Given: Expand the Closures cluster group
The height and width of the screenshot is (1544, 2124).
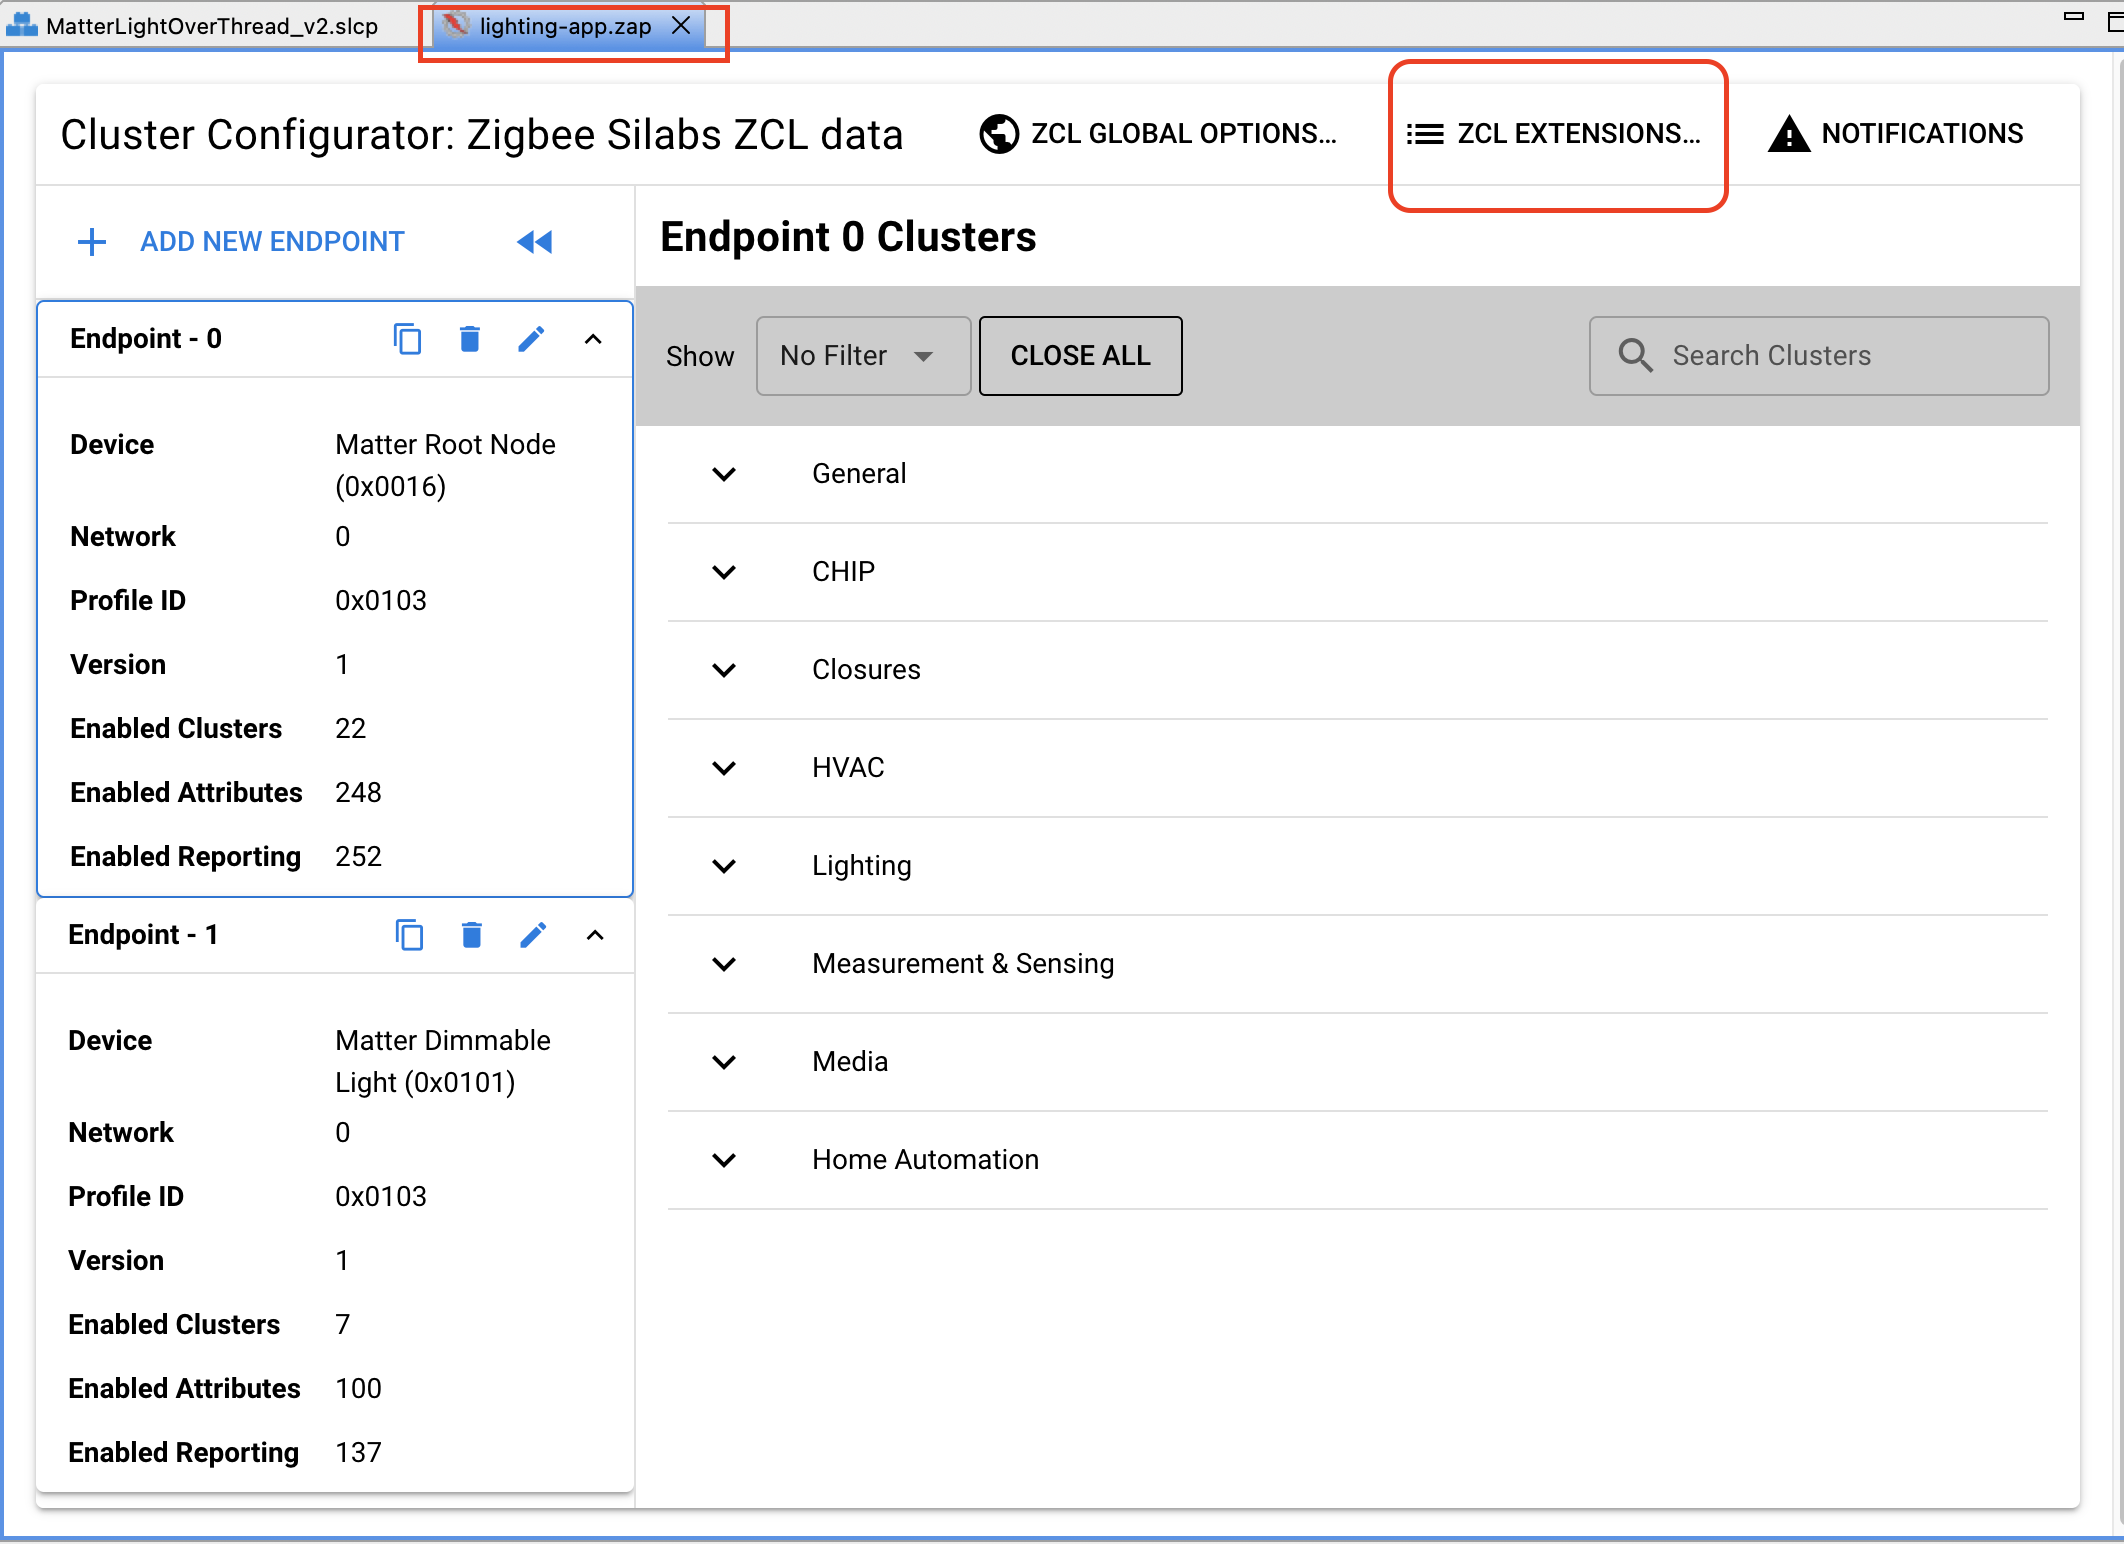Looking at the screenshot, I should pos(724,670).
